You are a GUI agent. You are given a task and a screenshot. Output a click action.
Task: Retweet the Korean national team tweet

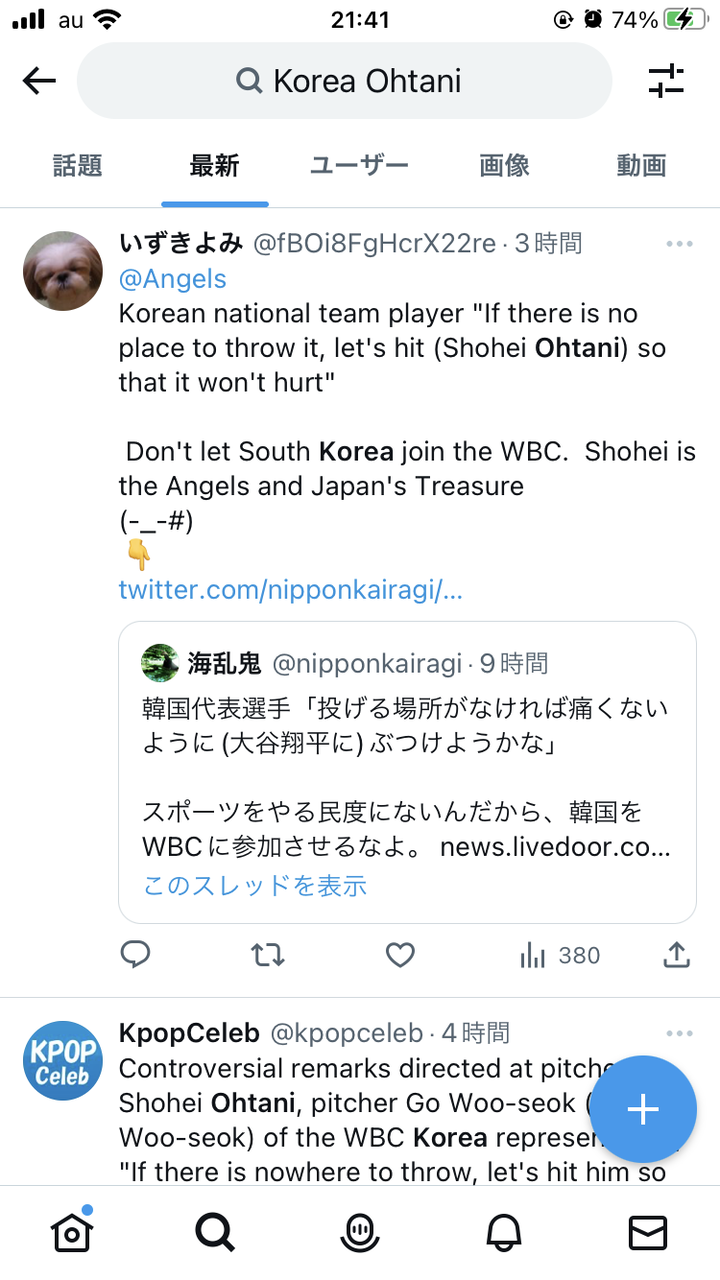[267, 955]
